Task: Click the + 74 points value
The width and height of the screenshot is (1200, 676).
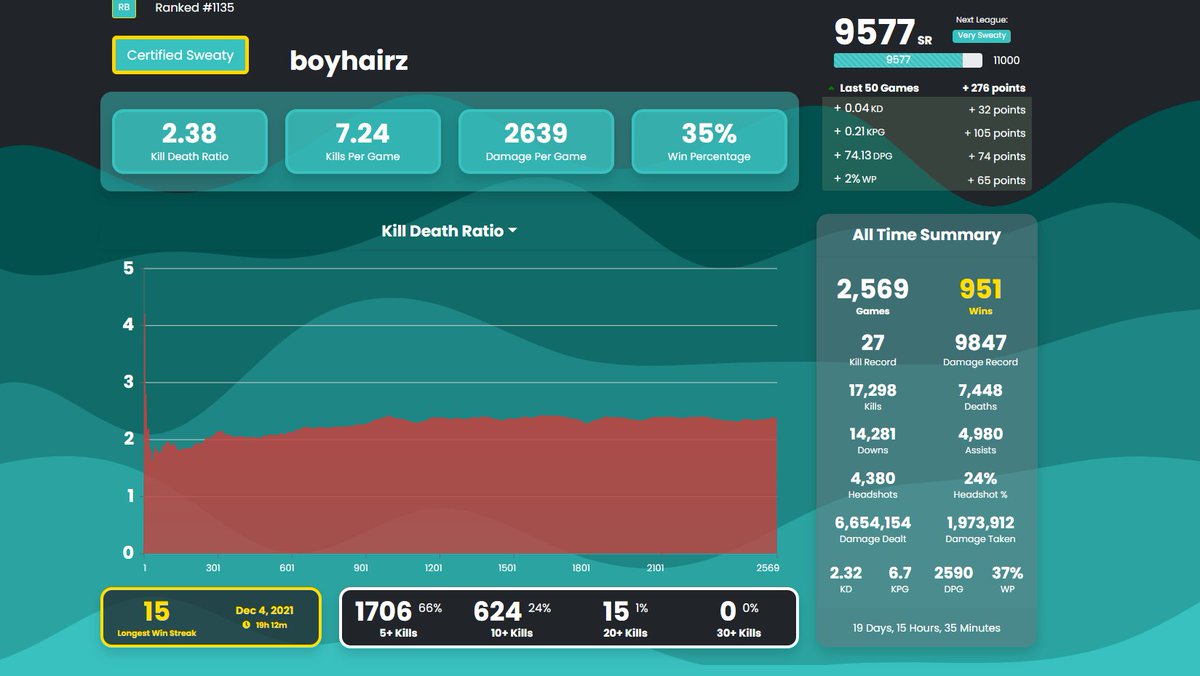Action: tap(997, 156)
